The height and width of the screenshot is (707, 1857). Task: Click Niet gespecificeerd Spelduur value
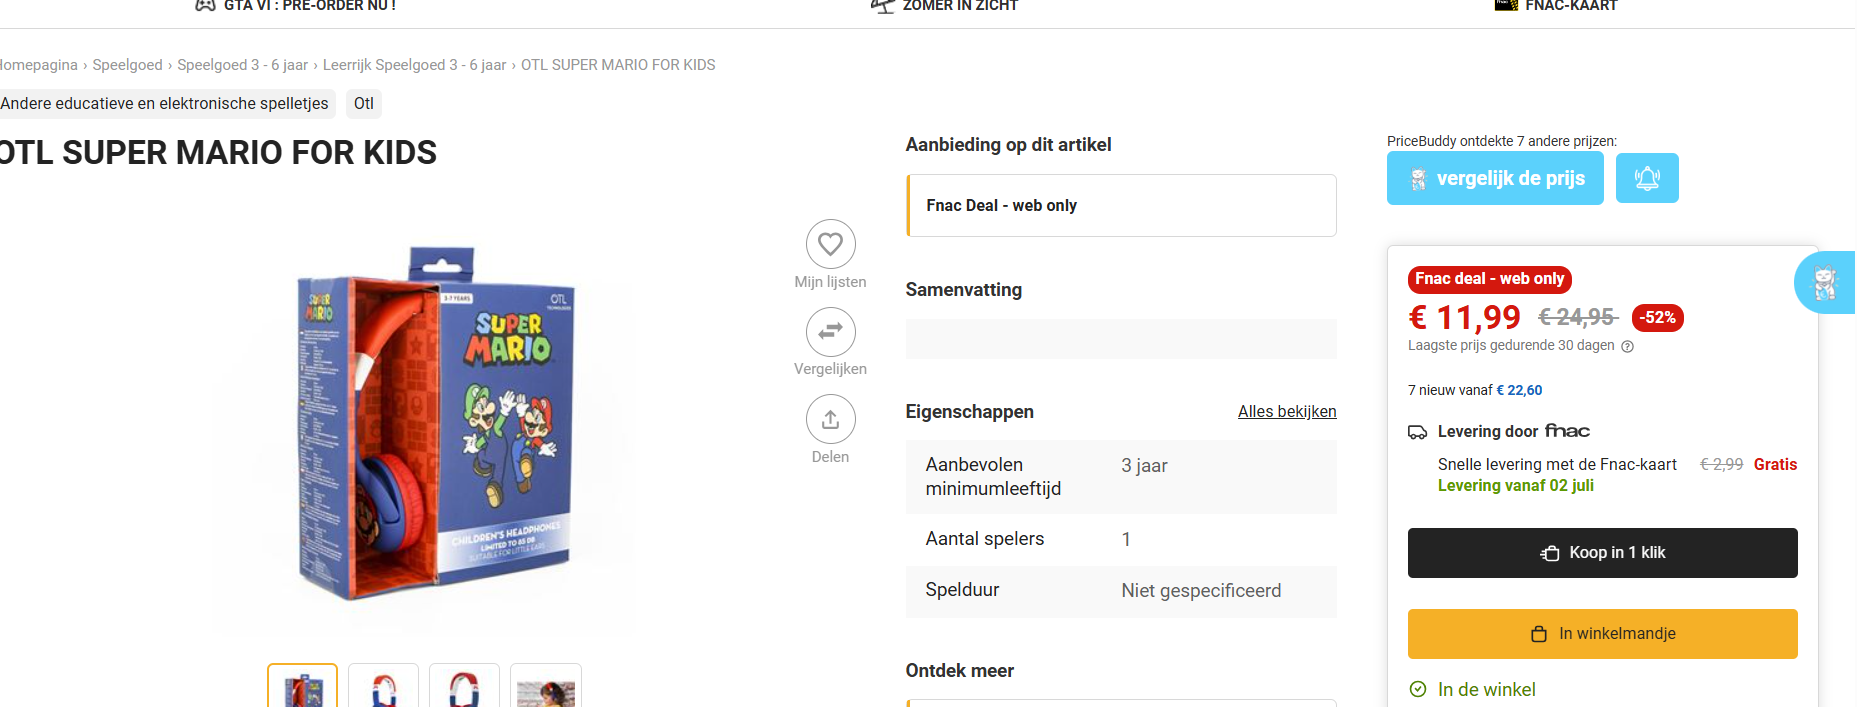(x=1201, y=591)
